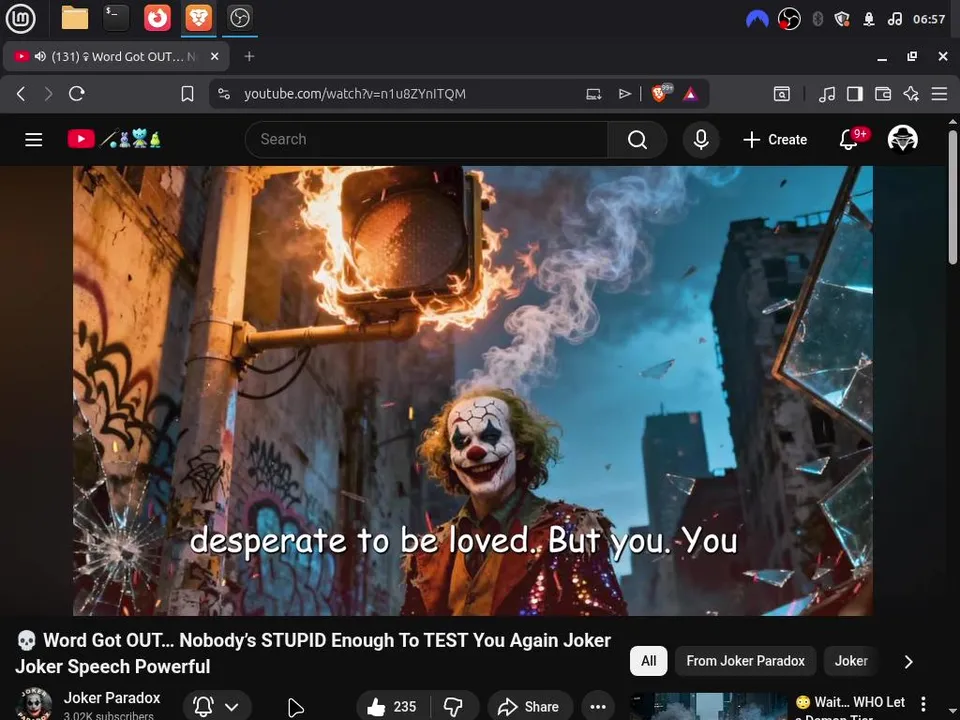This screenshot has height=720, width=960.
Task: Click the video title Word Got OUT
Action: 313,653
